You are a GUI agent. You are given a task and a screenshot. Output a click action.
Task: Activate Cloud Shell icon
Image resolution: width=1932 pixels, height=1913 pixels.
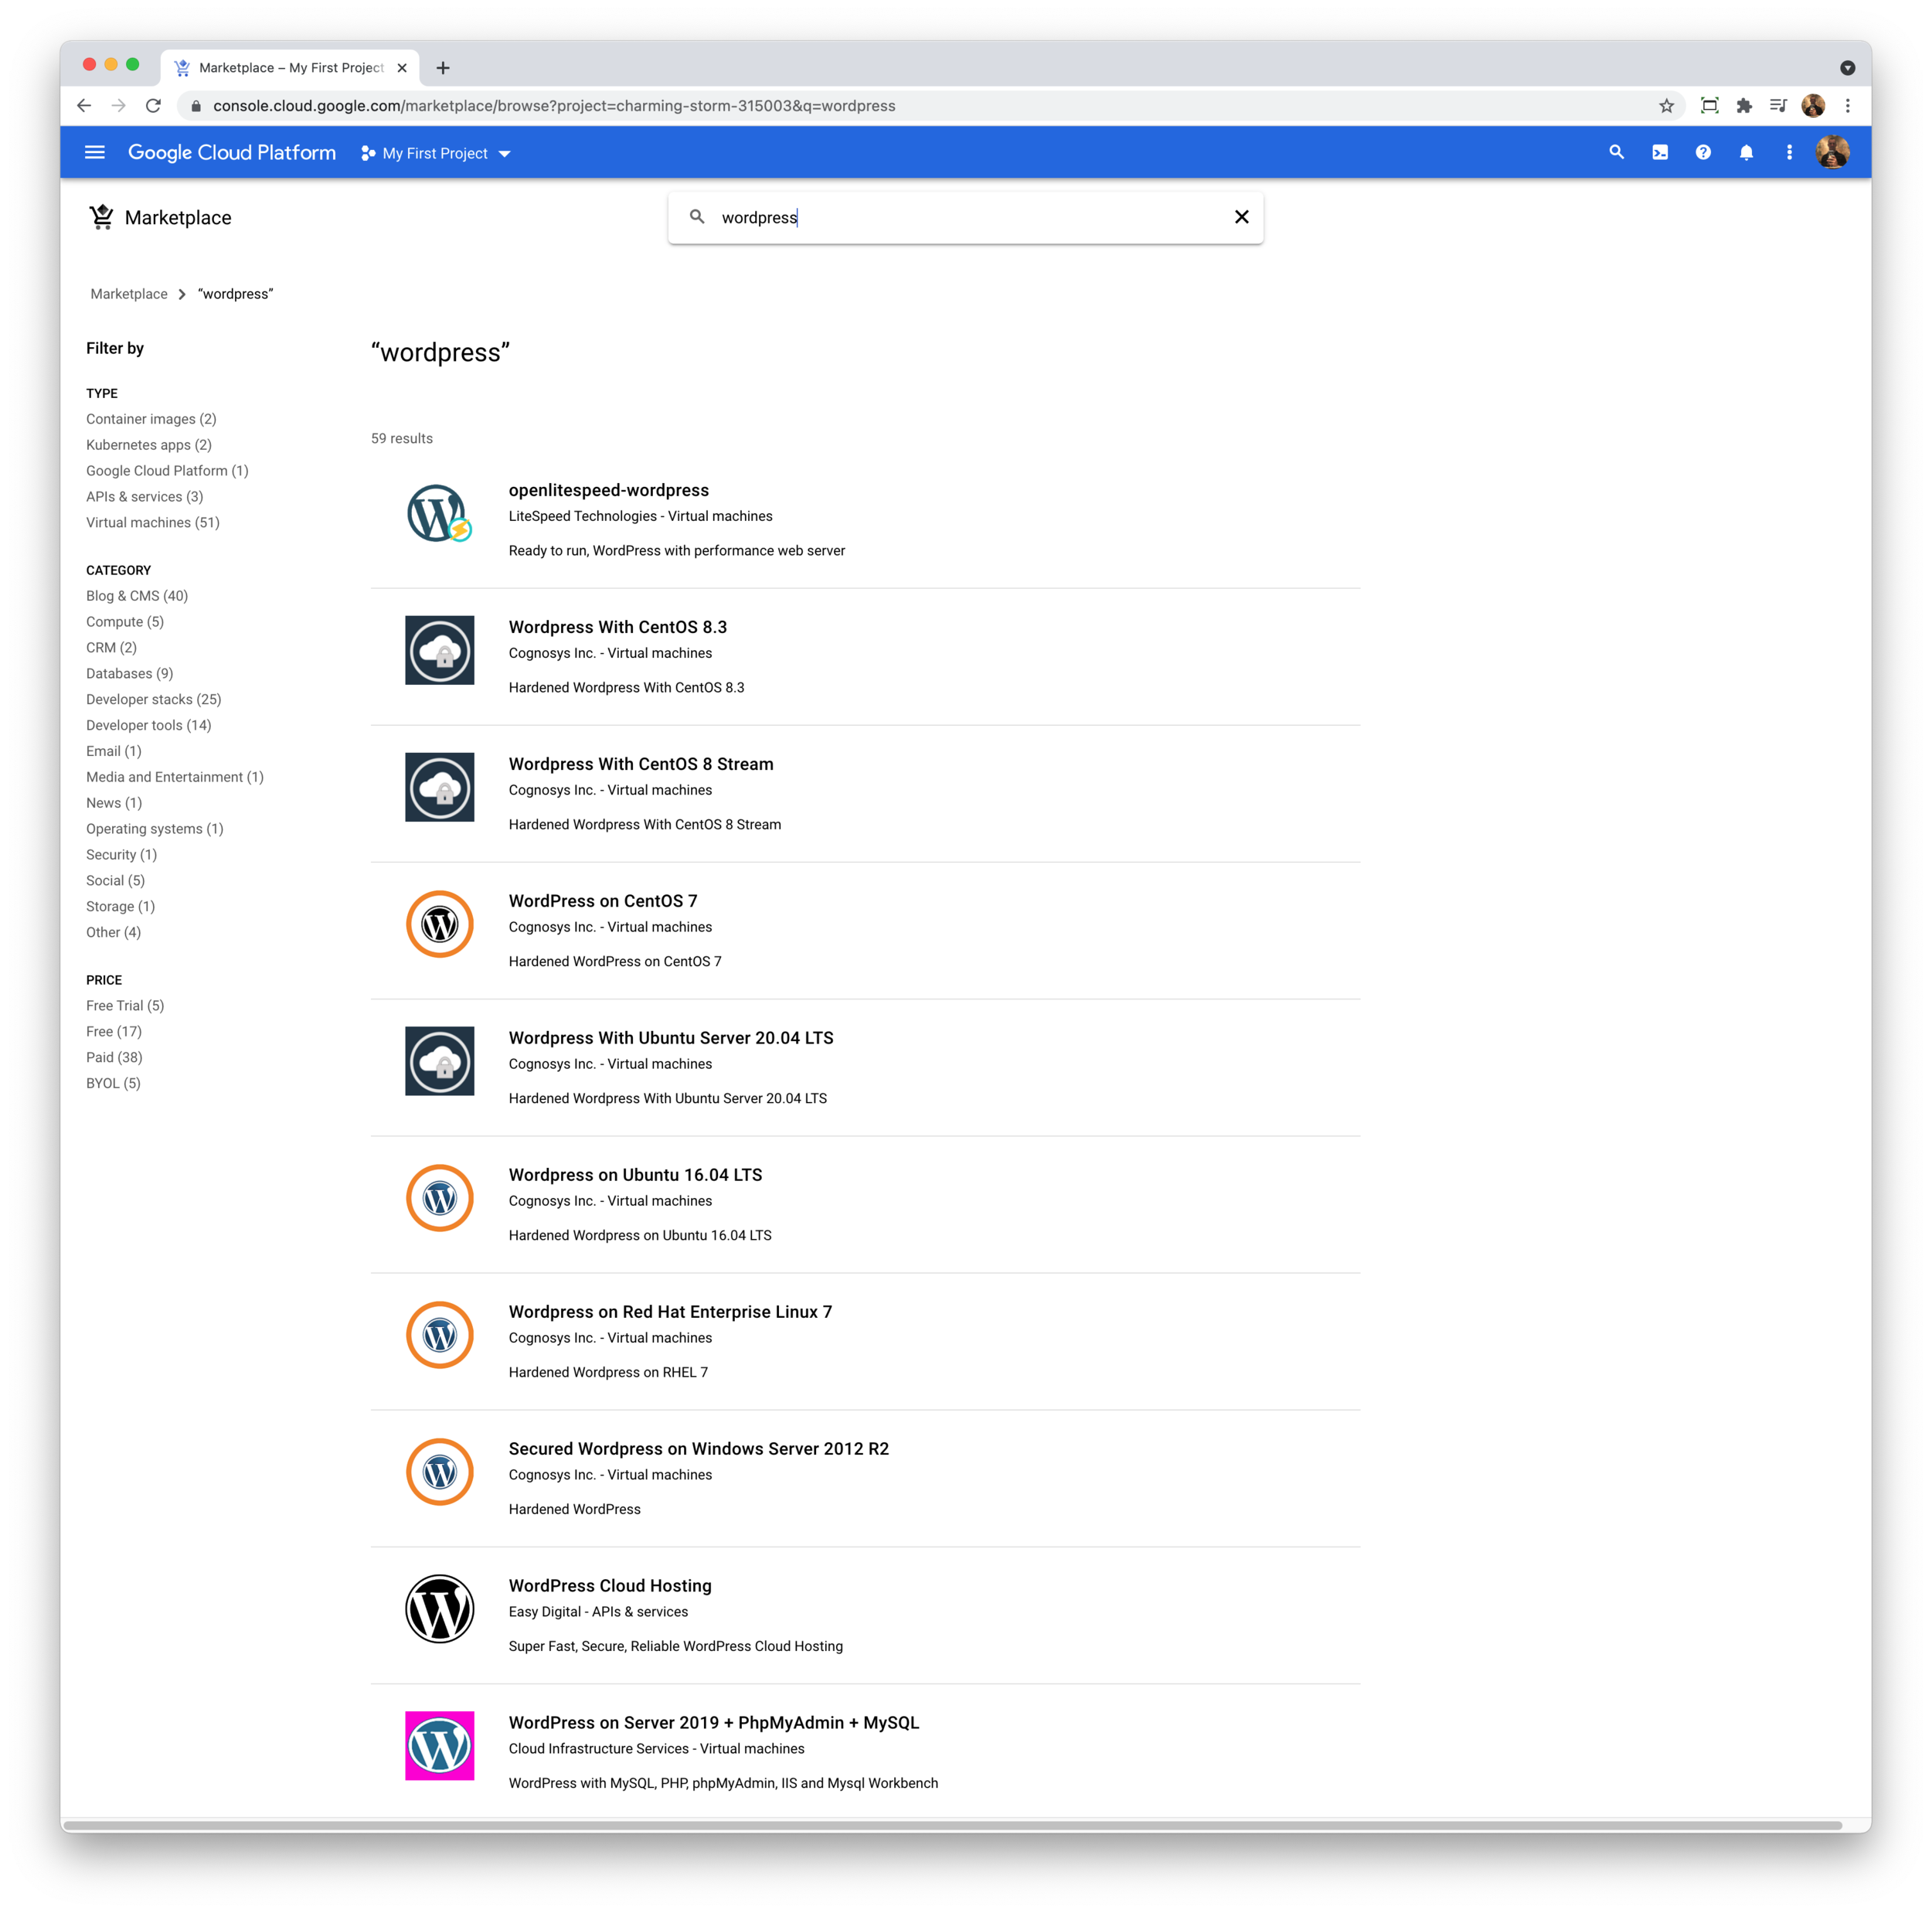coord(1660,153)
